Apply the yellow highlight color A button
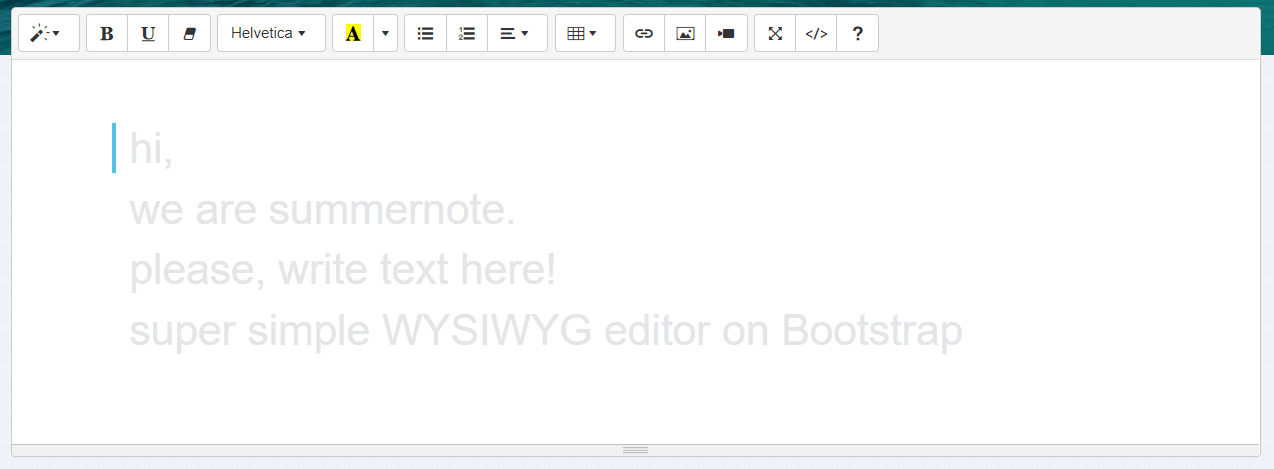1274x469 pixels. coord(352,33)
